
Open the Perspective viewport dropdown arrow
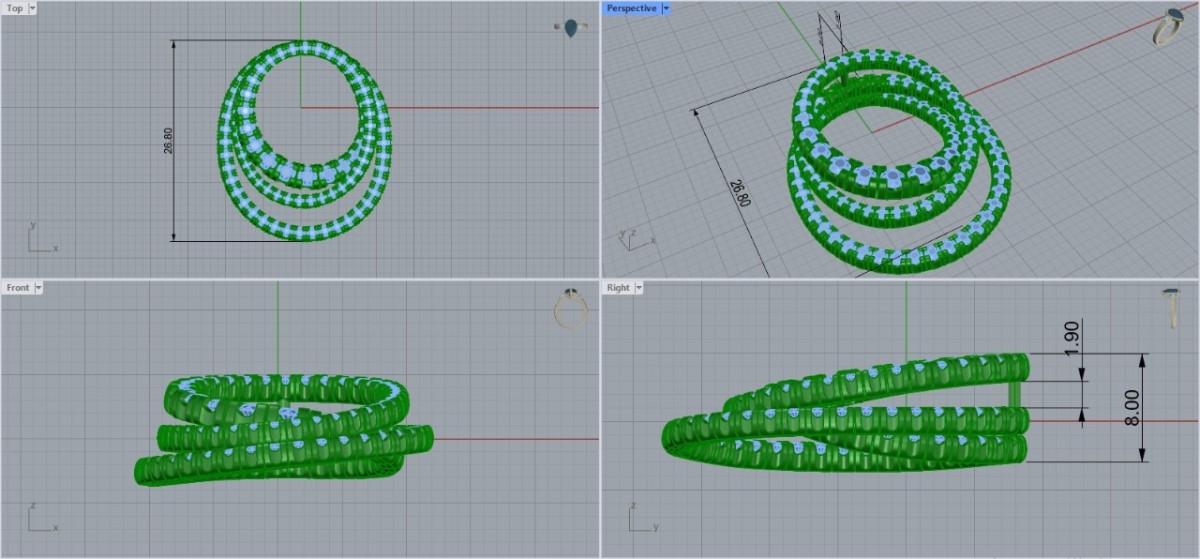click(666, 8)
